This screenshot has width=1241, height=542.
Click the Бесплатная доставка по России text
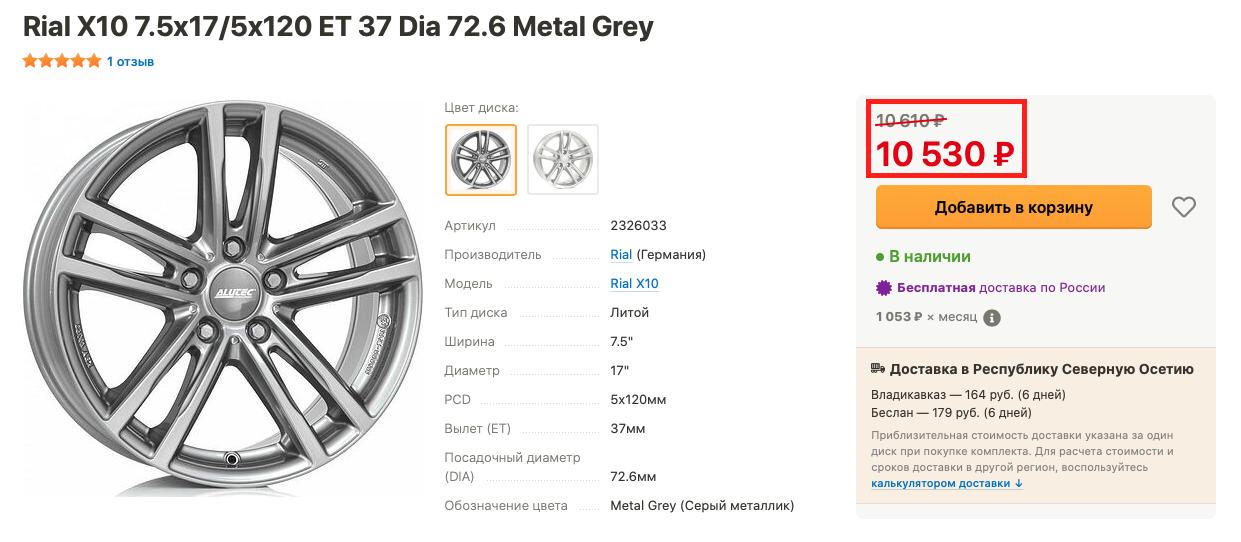[x=1001, y=288]
